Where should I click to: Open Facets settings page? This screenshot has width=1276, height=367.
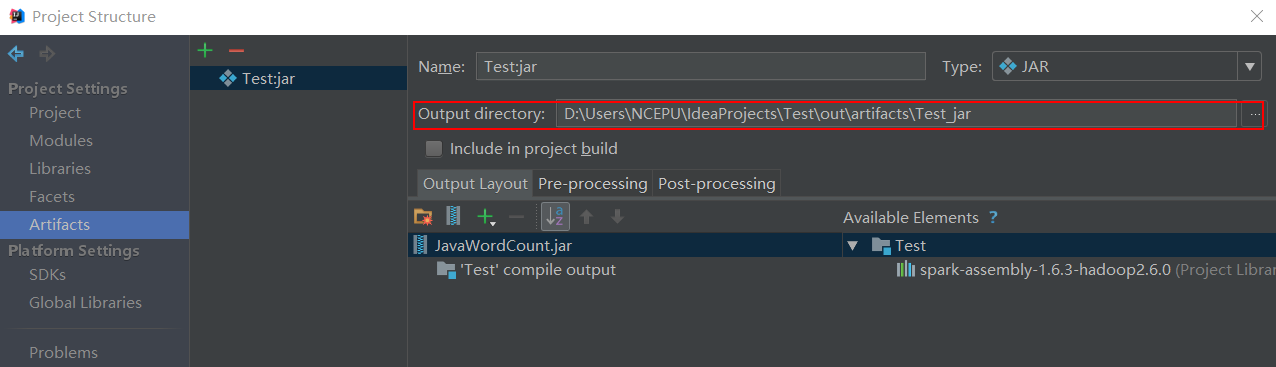52,197
